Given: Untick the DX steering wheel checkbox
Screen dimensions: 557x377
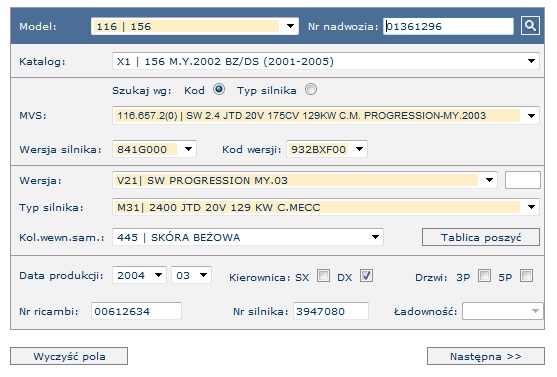Looking at the screenshot, I should click(x=366, y=276).
